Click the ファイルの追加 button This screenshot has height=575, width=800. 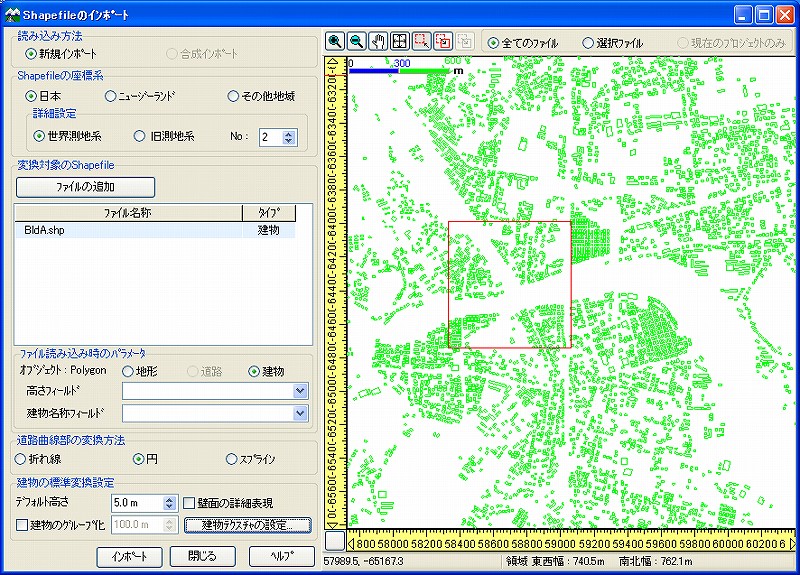click(x=85, y=187)
